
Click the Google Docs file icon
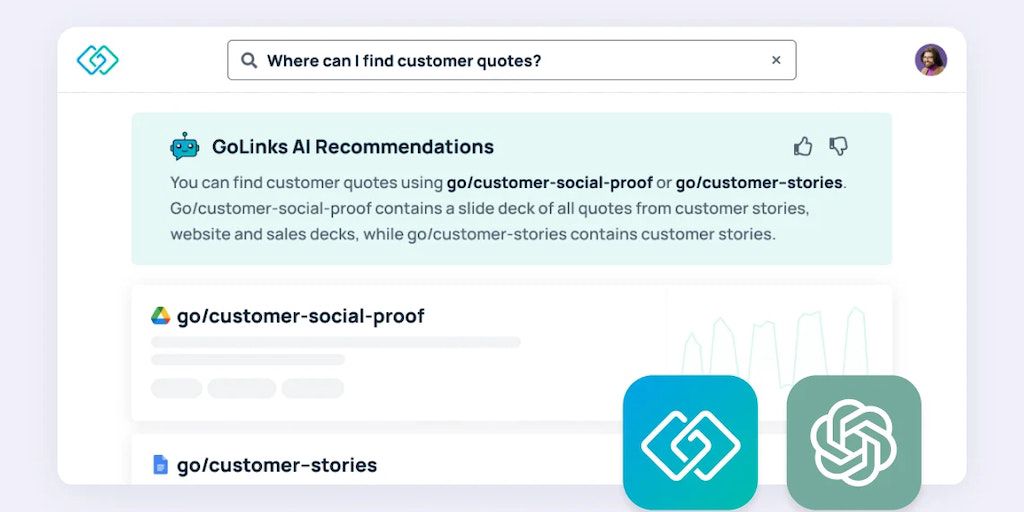pos(160,465)
